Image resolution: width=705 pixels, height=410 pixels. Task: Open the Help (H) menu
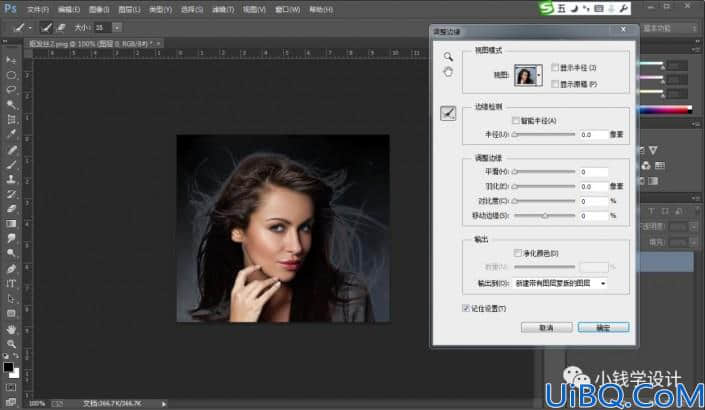click(321, 9)
